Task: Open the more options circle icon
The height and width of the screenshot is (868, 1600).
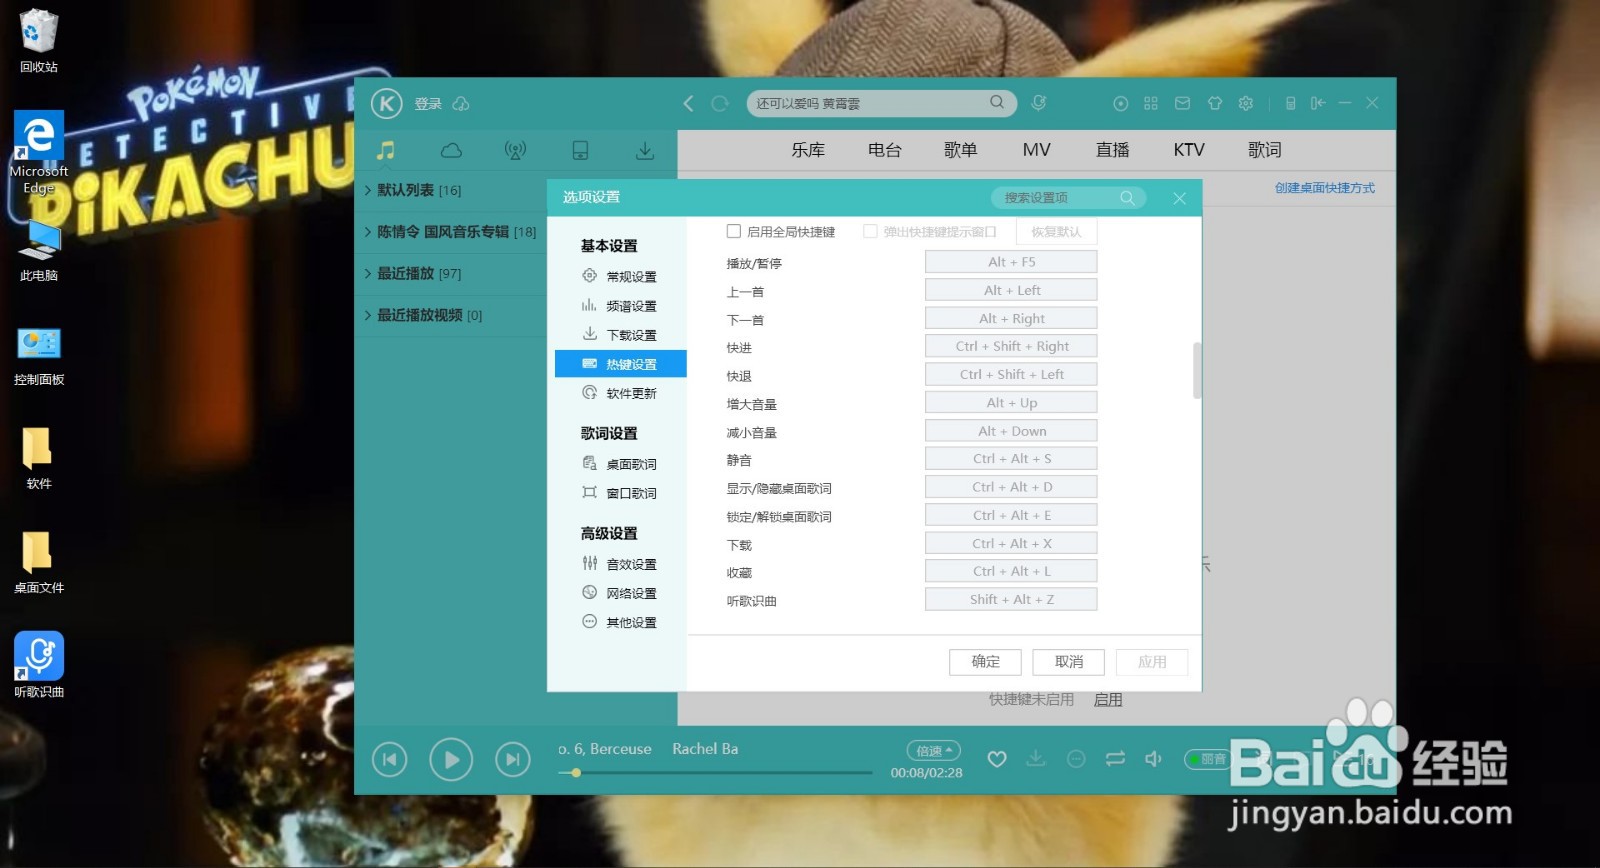Action: click(x=1076, y=759)
